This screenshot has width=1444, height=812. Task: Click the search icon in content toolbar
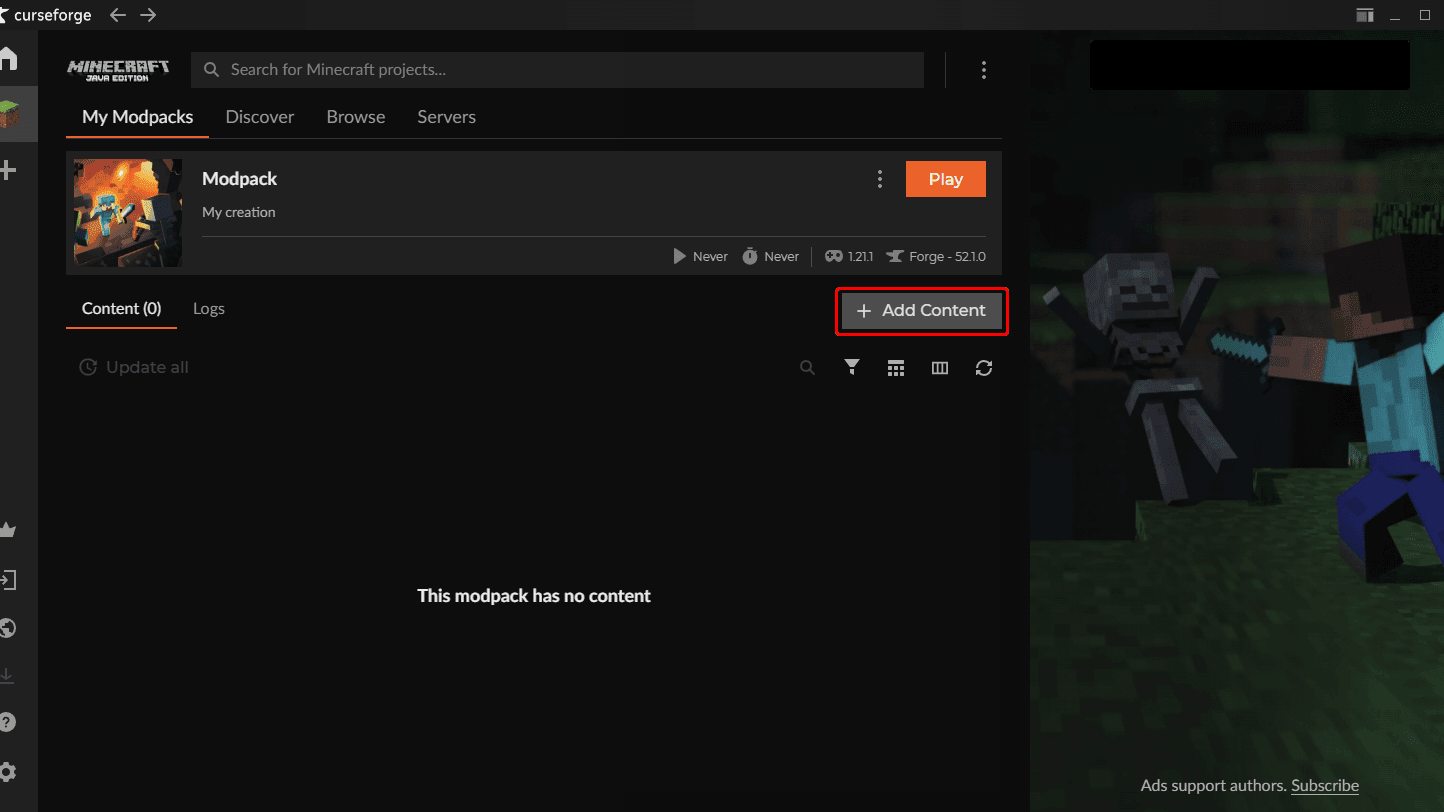pyautogui.click(x=808, y=368)
